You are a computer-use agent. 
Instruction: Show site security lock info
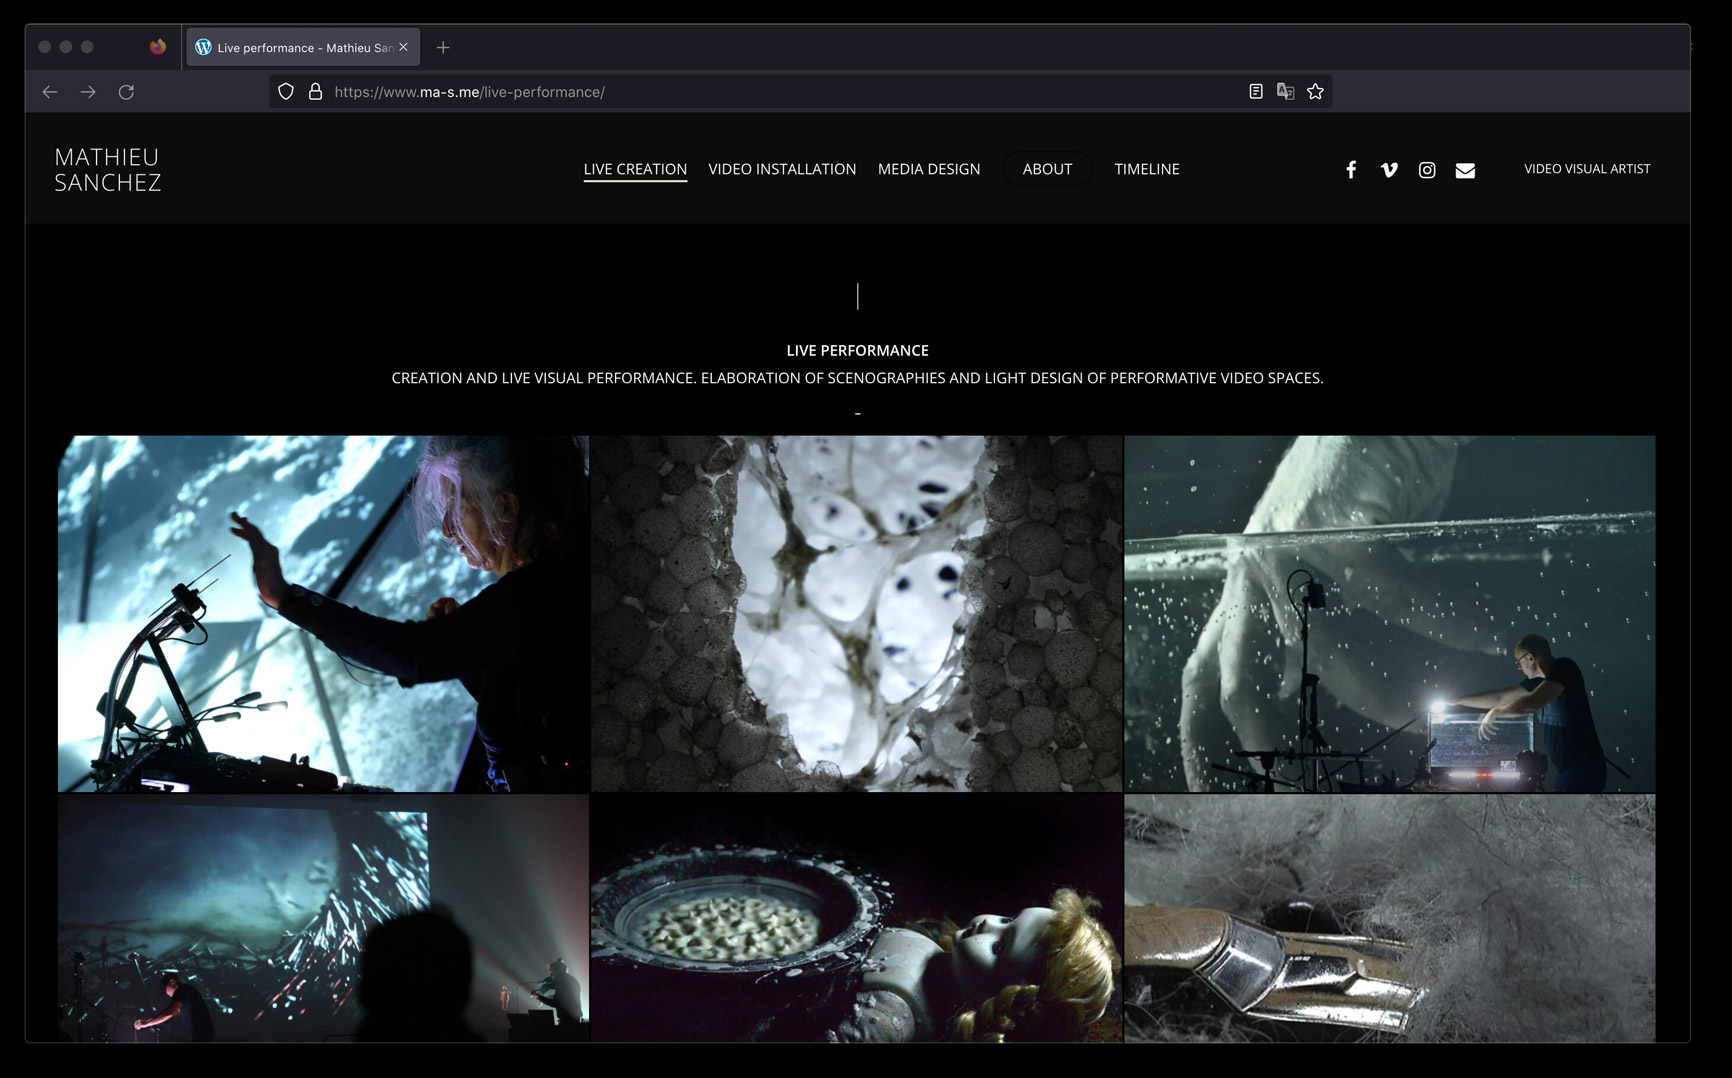pyautogui.click(x=315, y=92)
